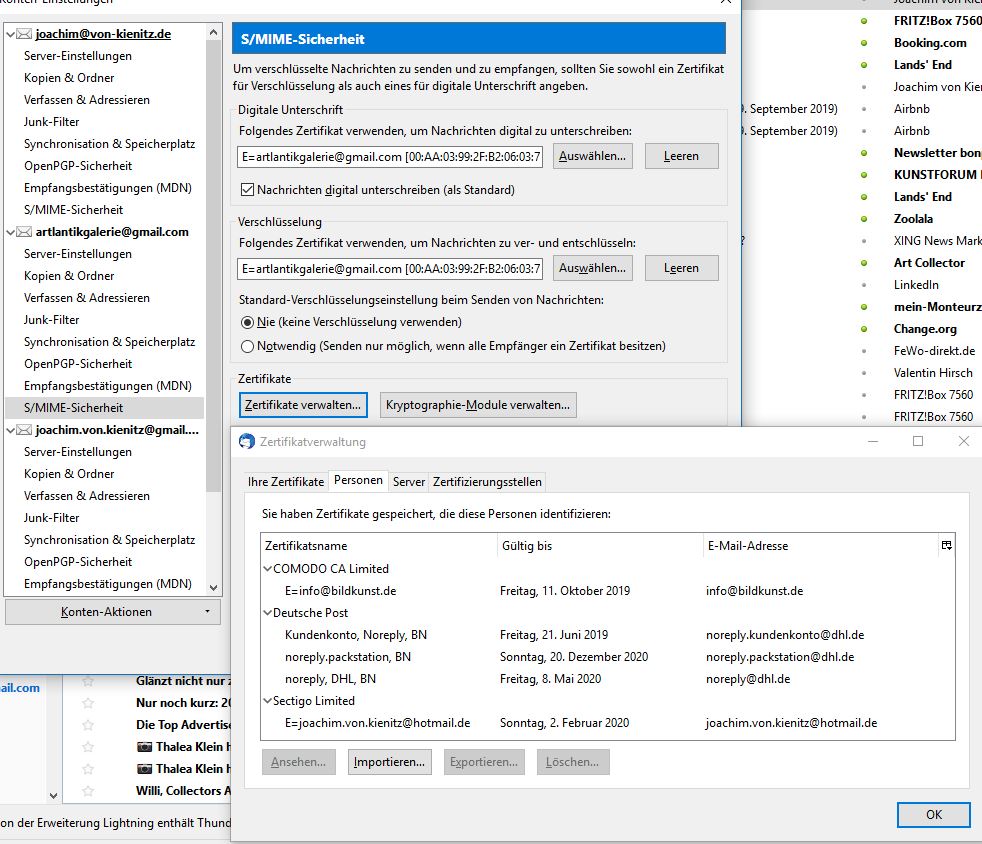Click the Thunderbird icon in Zertifikatverwaltung title bar
Viewport: 982px width, 844px height.
(x=247, y=441)
